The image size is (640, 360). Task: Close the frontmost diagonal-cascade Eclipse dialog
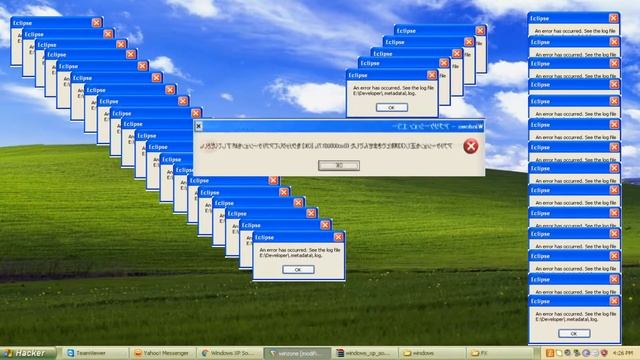338,237
